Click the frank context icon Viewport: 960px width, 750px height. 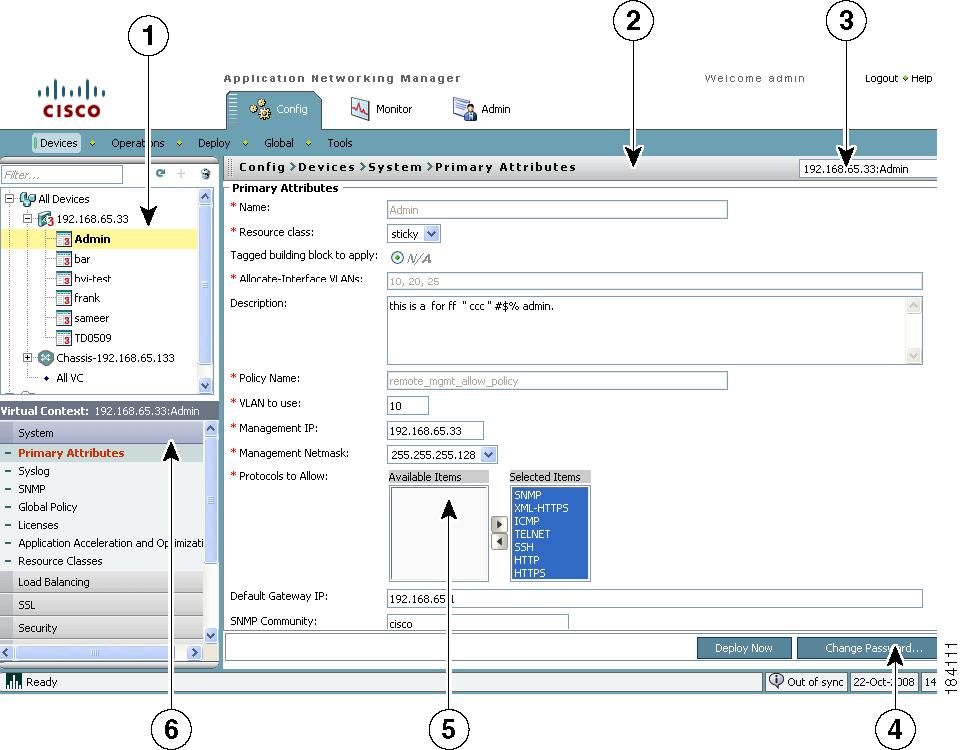pos(64,298)
